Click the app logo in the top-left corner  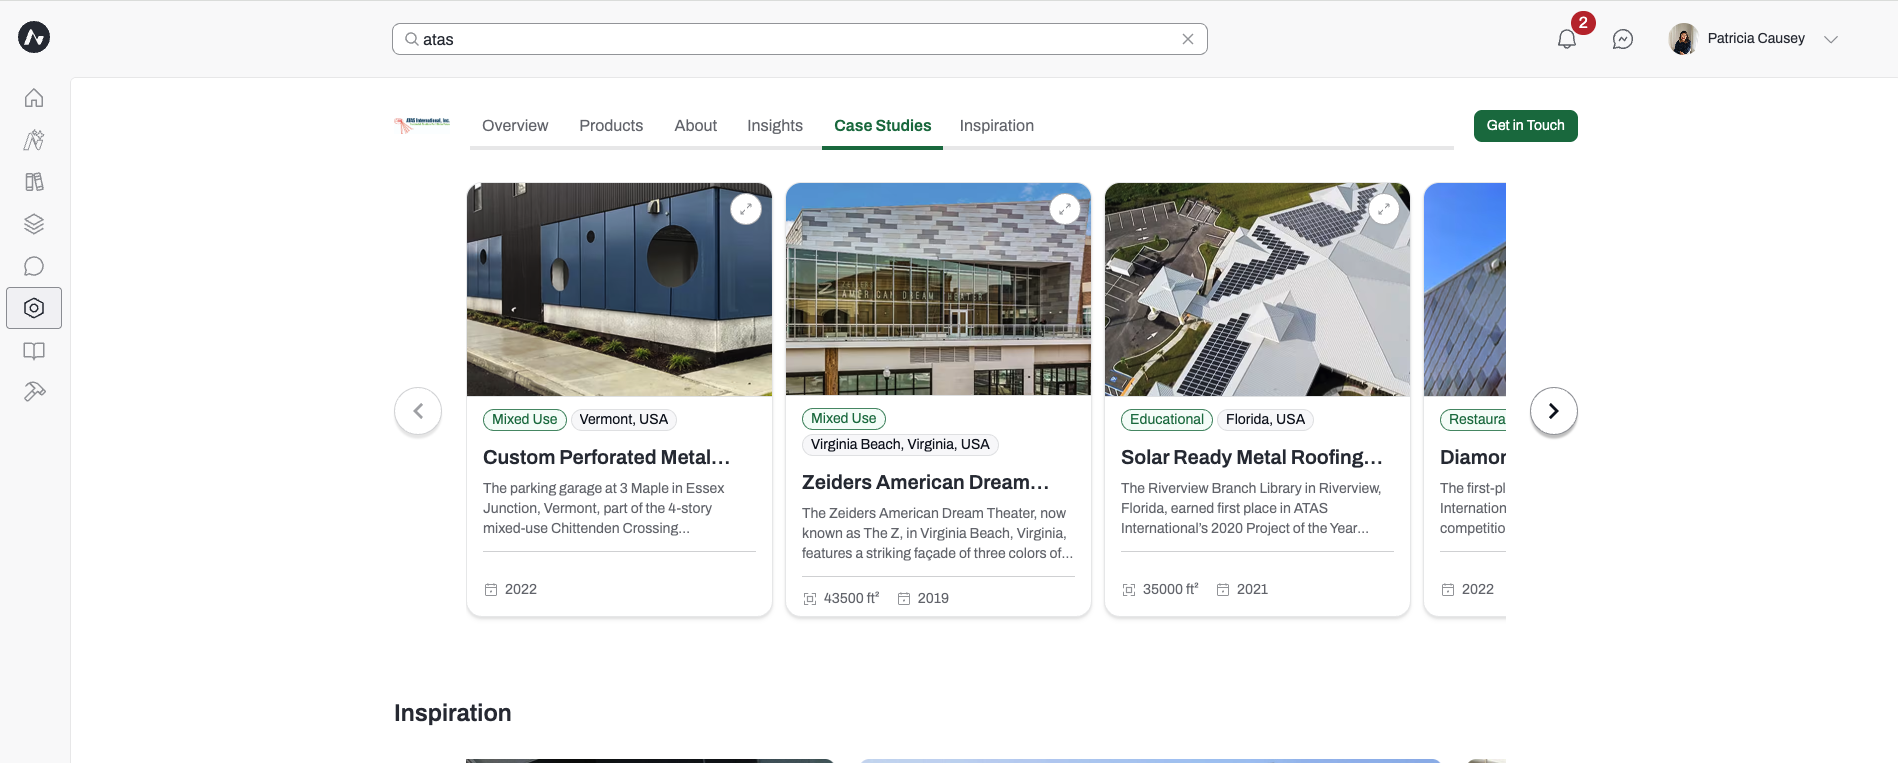tap(34, 38)
